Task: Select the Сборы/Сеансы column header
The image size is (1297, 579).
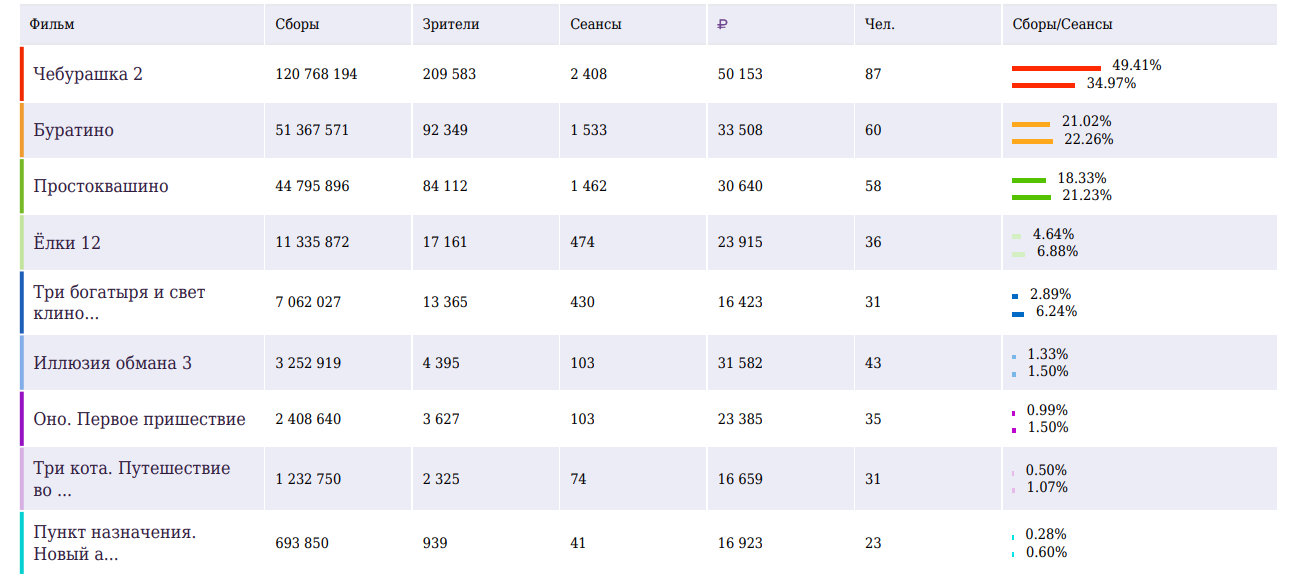Action: click(x=1062, y=25)
